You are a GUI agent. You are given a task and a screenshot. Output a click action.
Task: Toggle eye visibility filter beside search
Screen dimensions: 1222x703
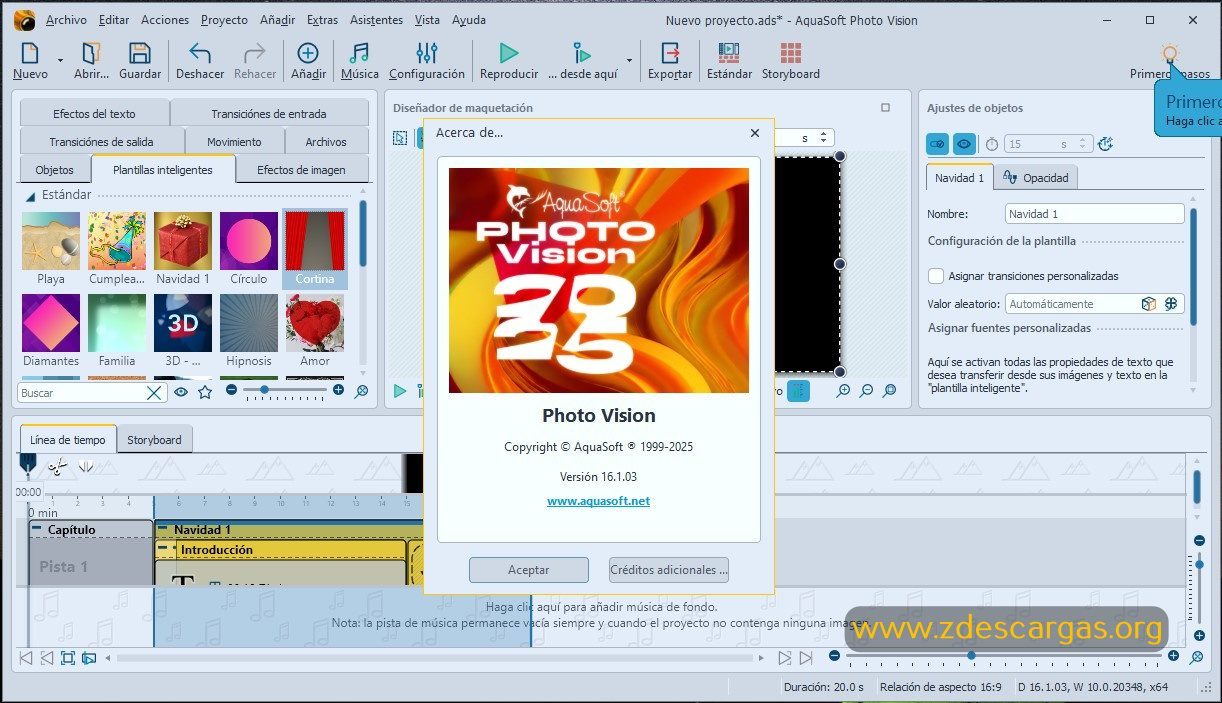[x=181, y=392]
